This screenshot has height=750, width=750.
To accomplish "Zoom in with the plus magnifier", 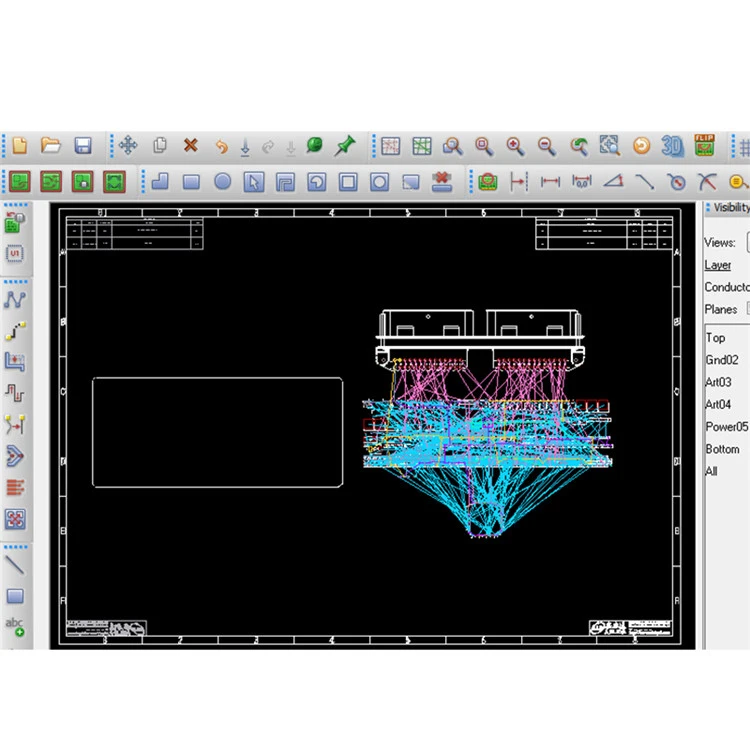I will click(516, 146).
